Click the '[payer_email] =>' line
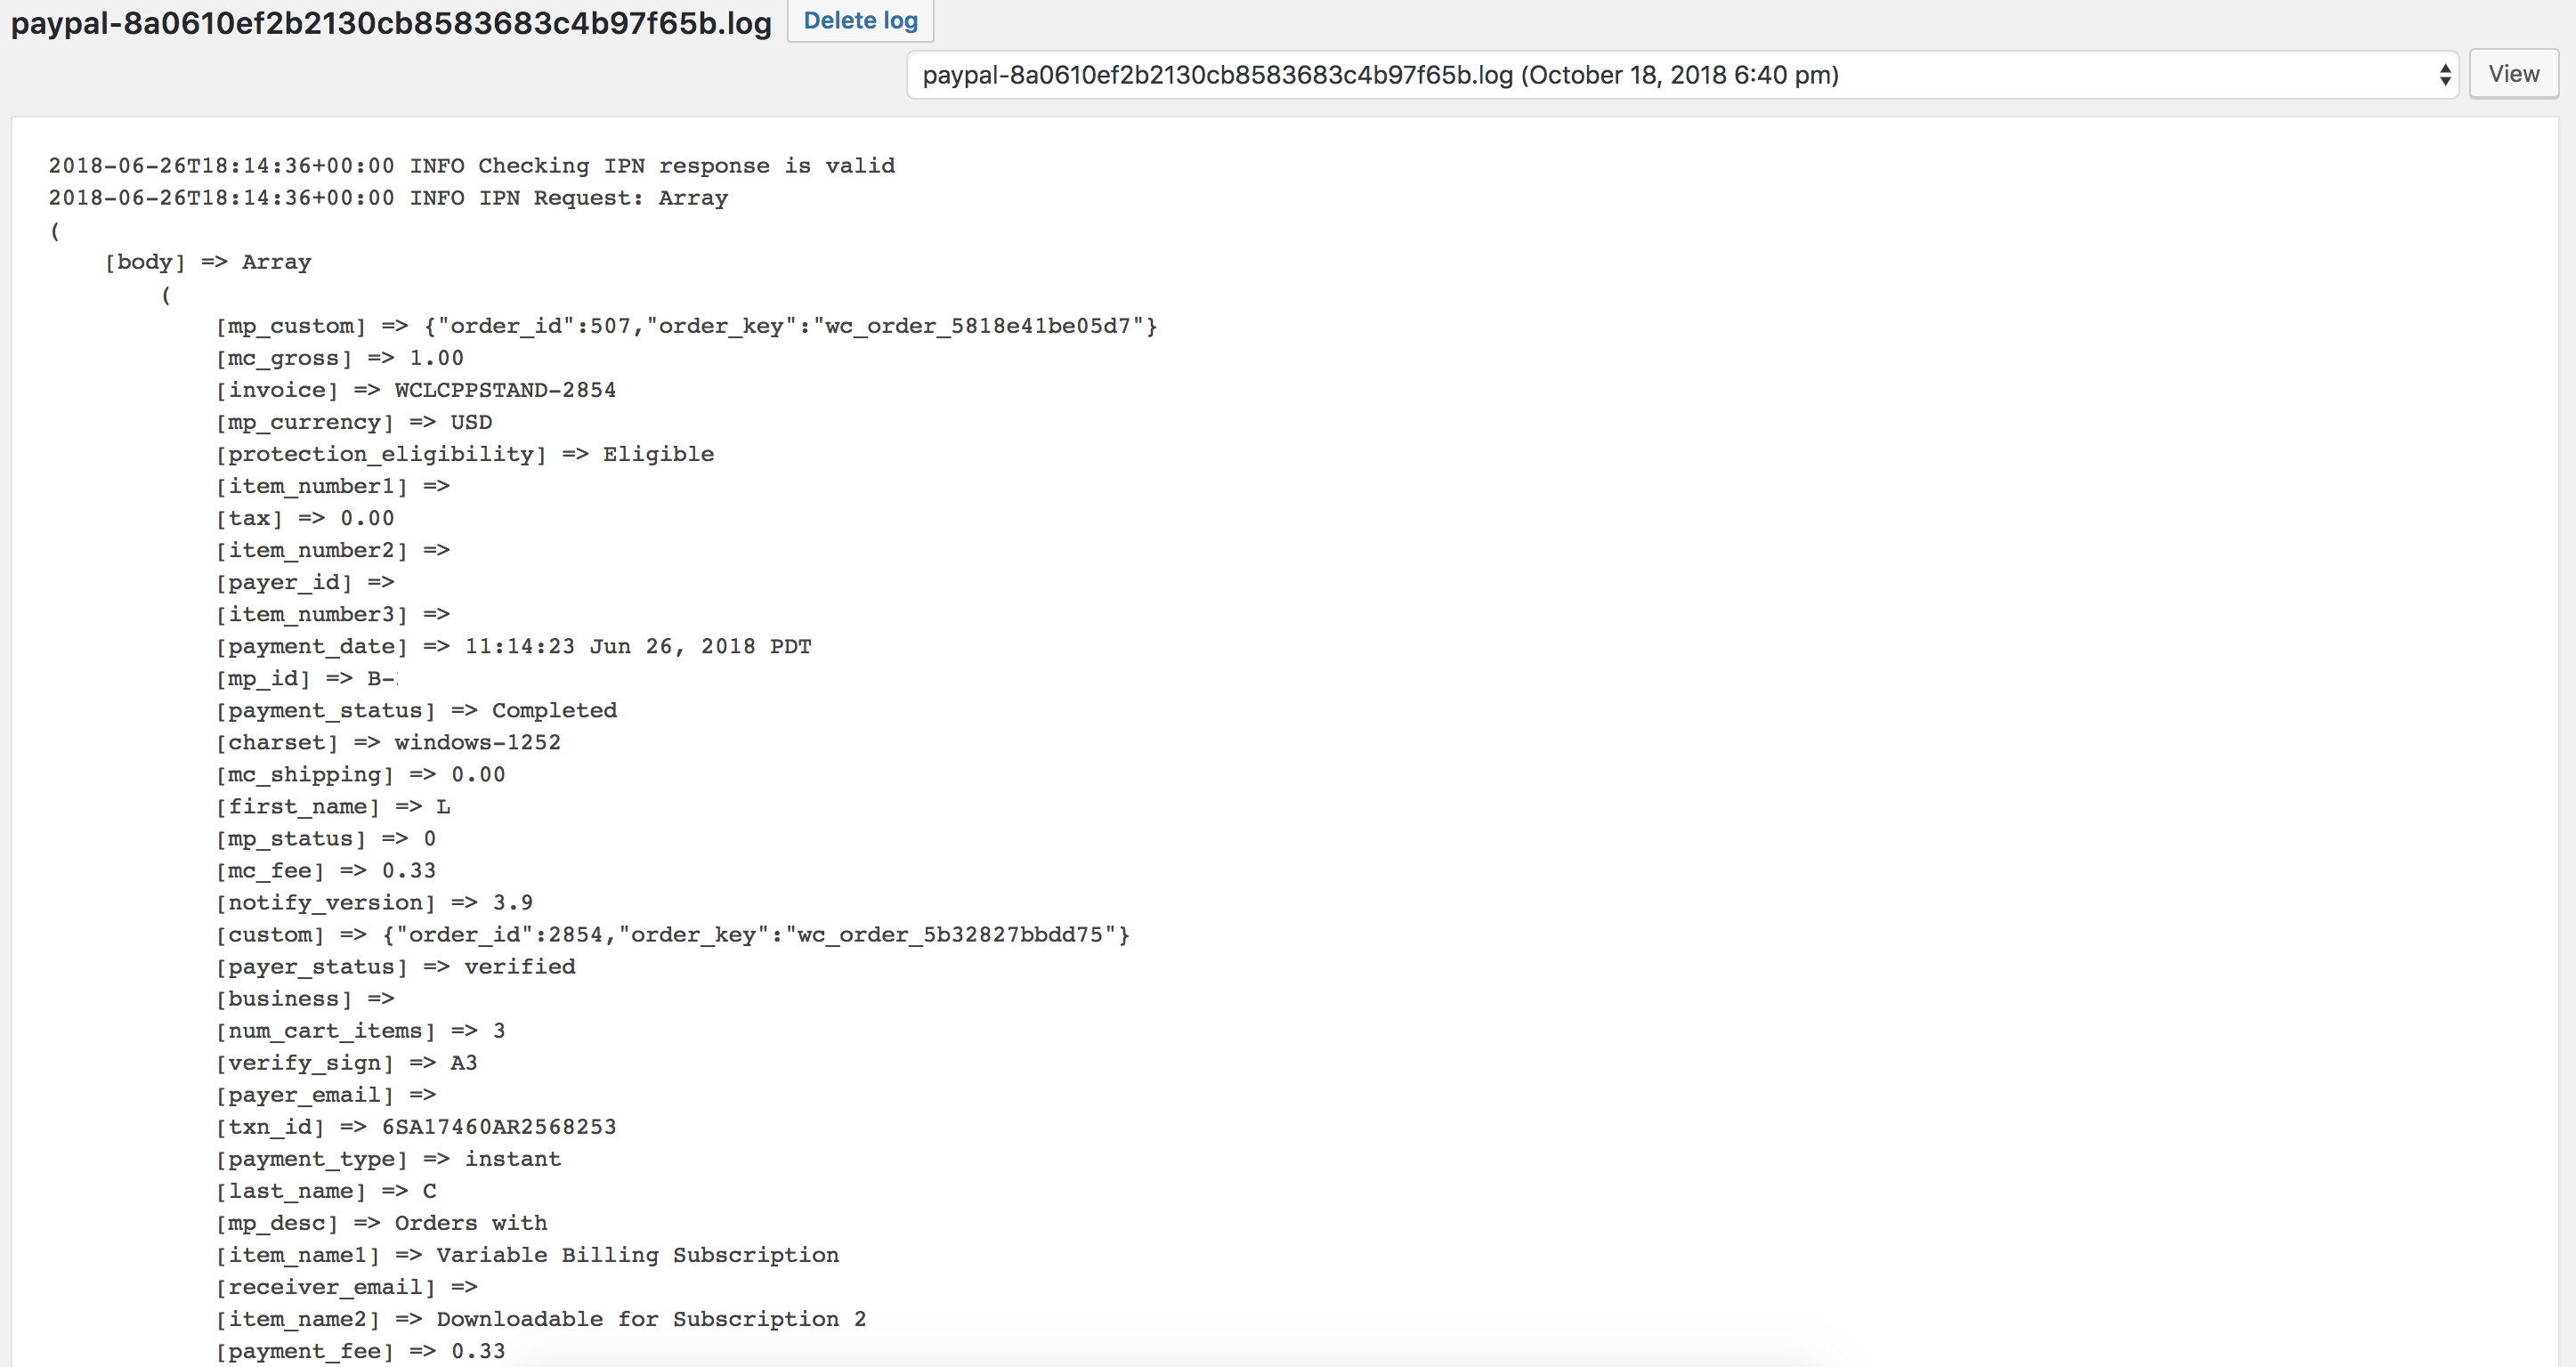2576x1367 pixels. [325, 1094]
